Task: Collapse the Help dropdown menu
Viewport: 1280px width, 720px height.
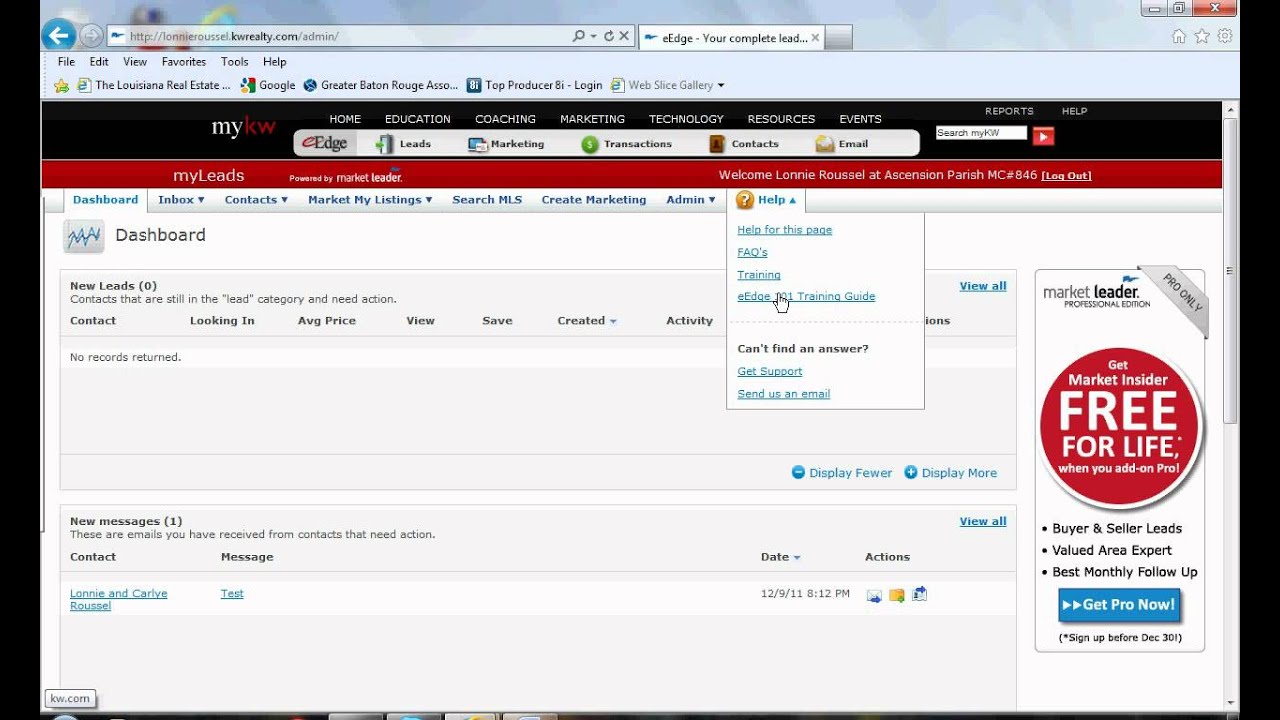Action: [x=767, y=200]
